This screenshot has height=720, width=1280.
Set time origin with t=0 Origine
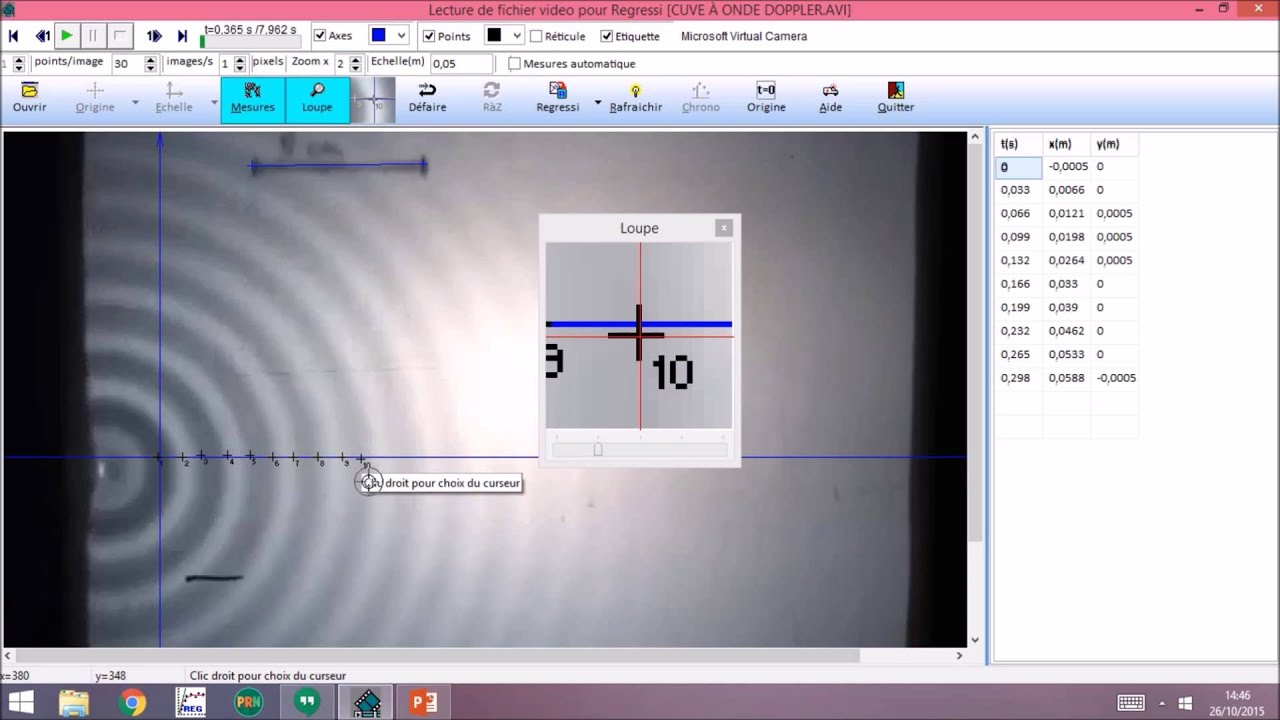[x=766, y=98]
